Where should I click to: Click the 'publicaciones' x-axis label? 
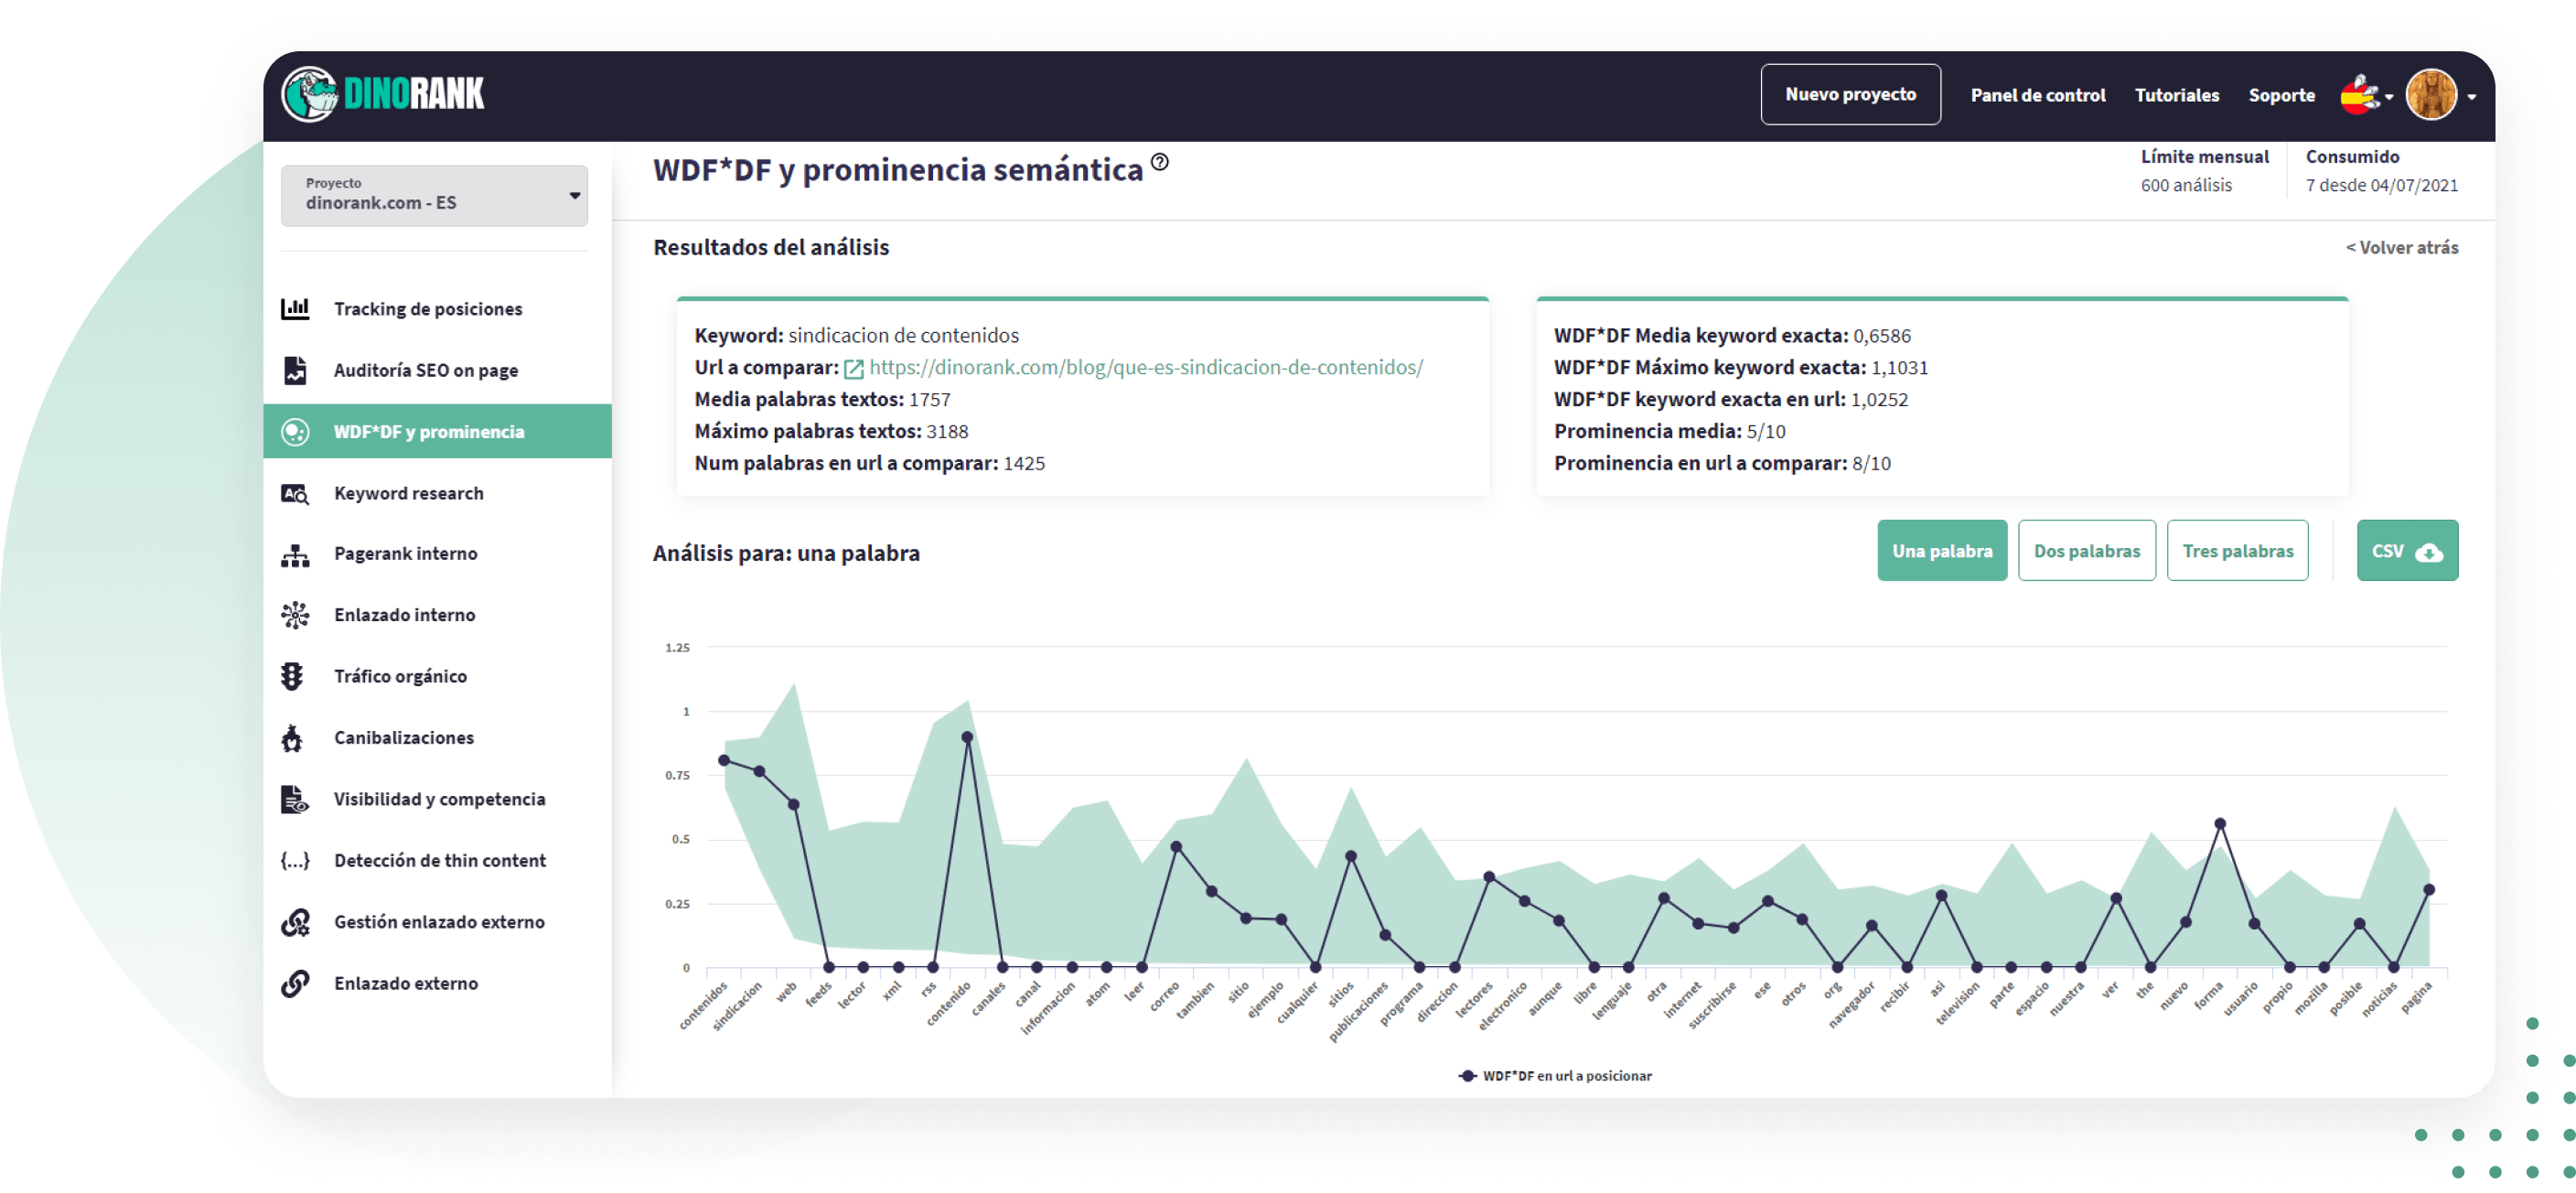click(1358, 1012)
